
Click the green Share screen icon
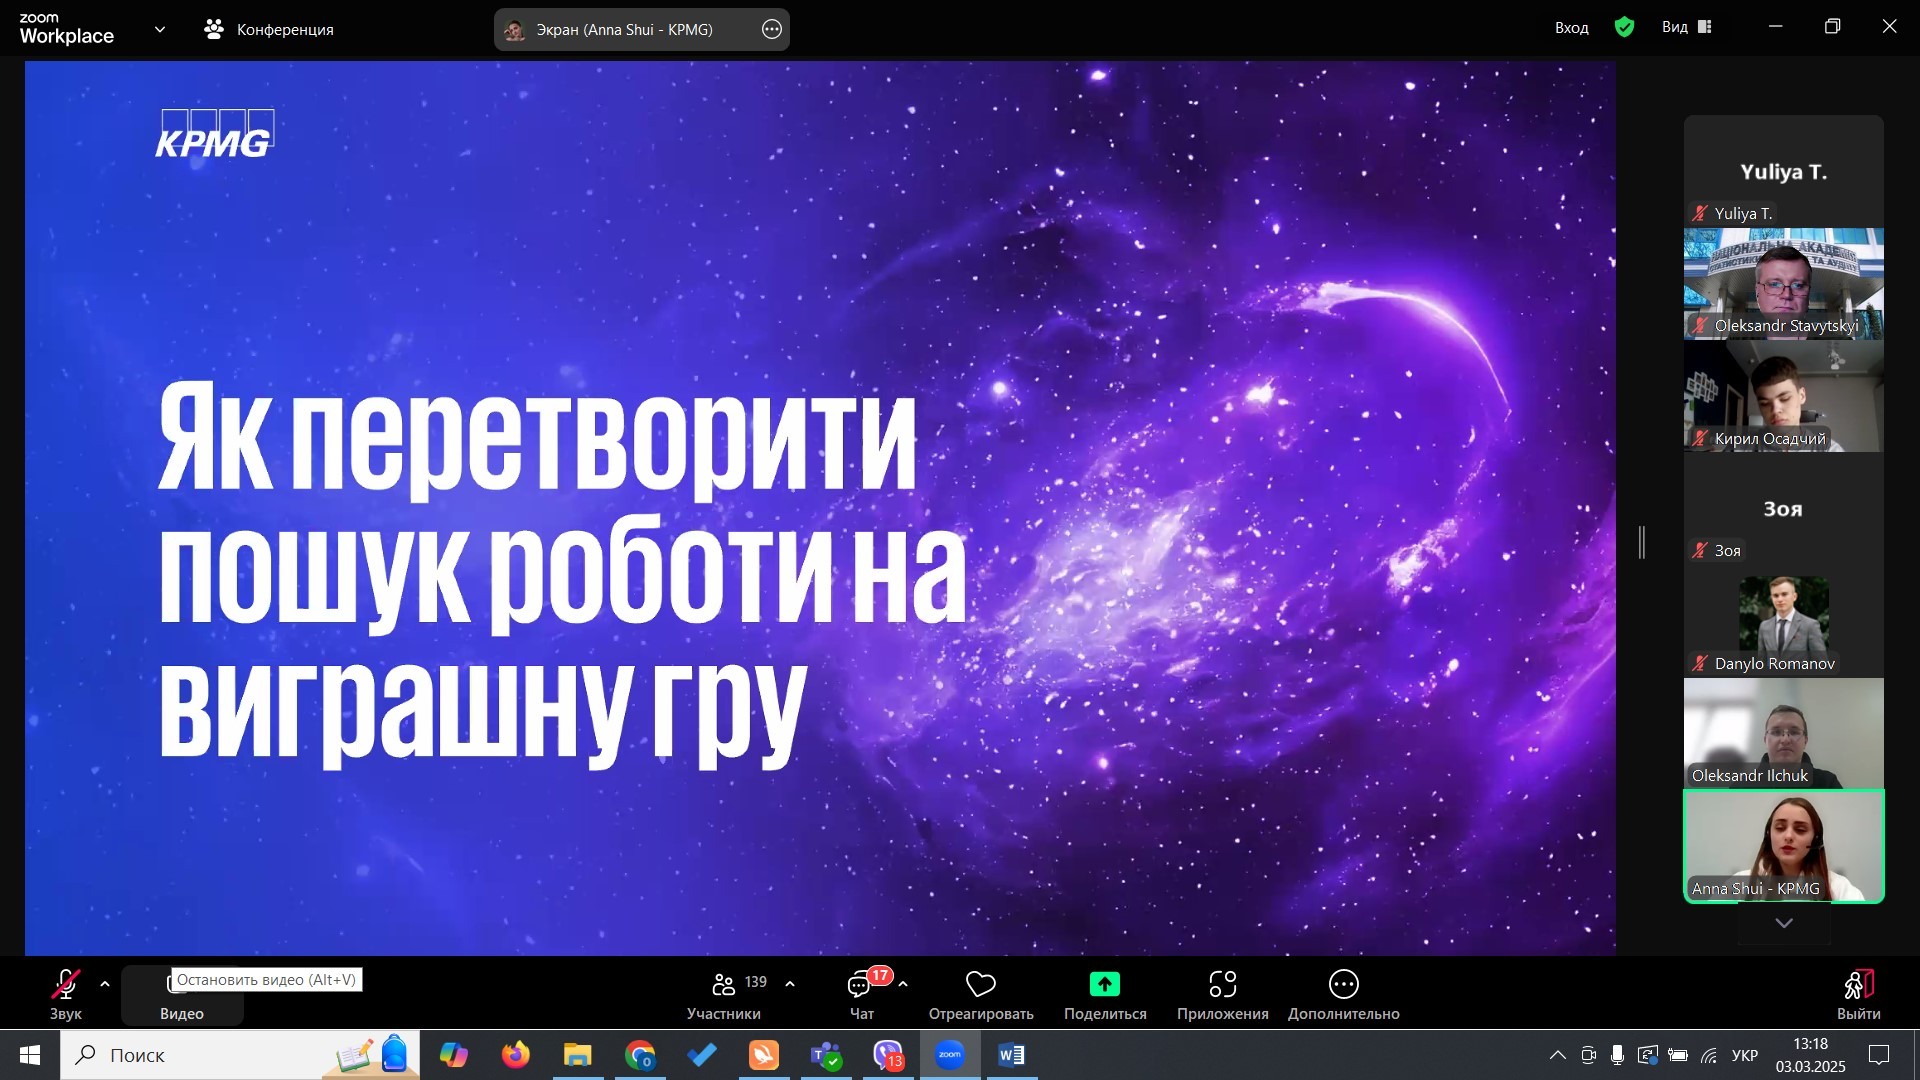tap(1104, 985)
